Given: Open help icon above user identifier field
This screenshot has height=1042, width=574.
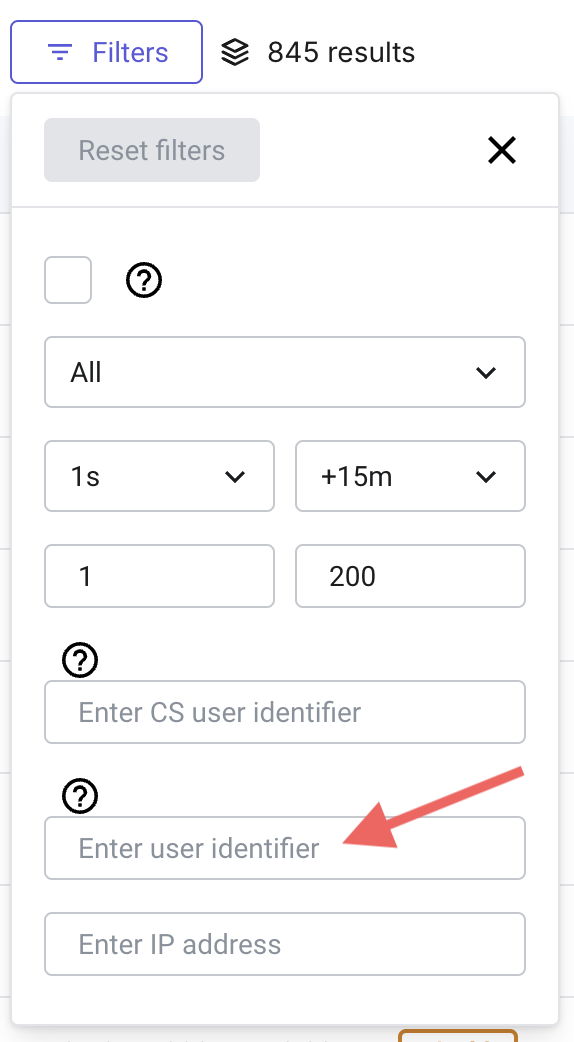Looking at the screenshot, I should click(80, 796).
